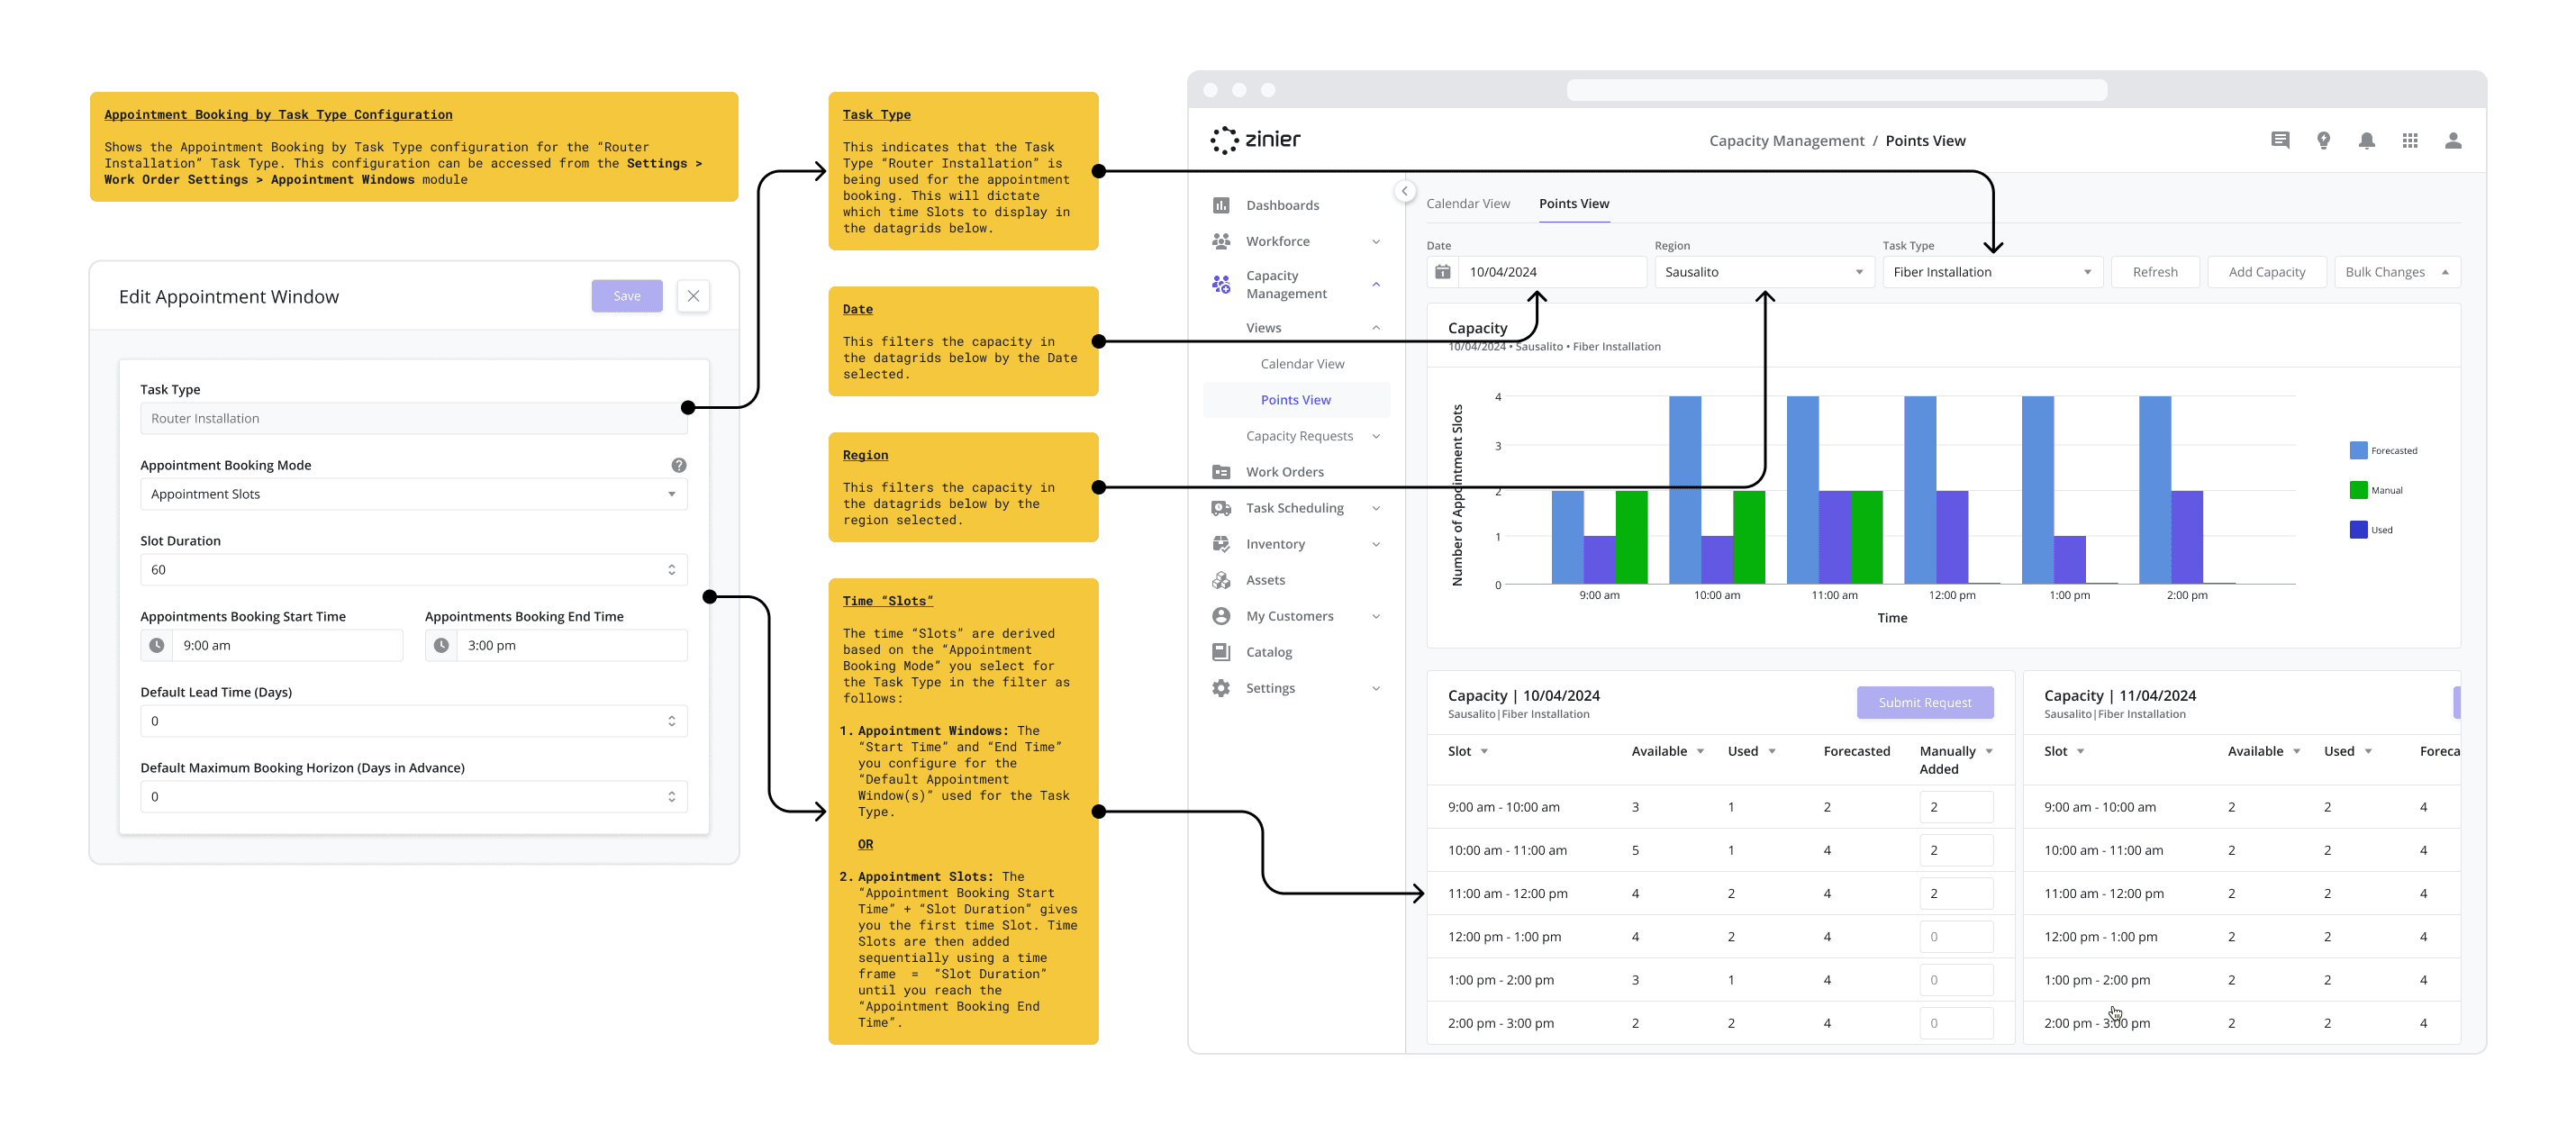Image resolution: width=2576 pixels, height=1125 pixels.
Task: Collapse the sidebar with the chevron button
Action: point(1404,191)
